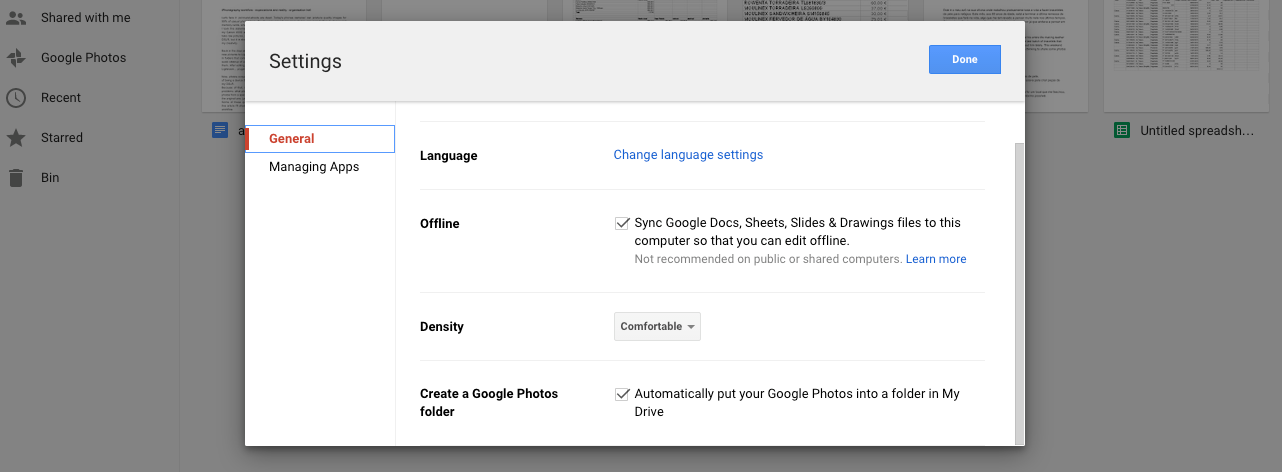Open Change language settings link

pos(688,155)
